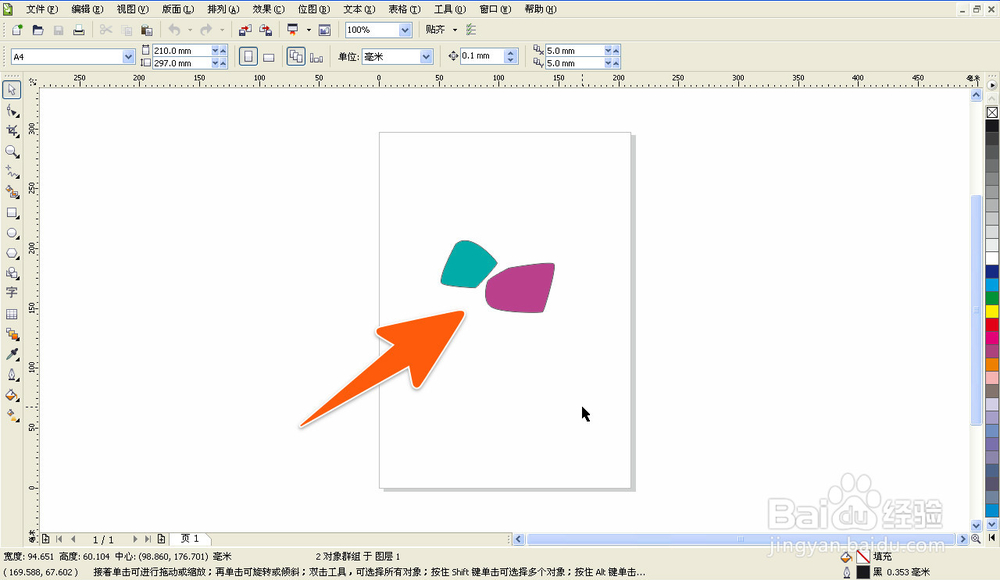
Task: Select the purple shape on the page
Action: [520, 288]
